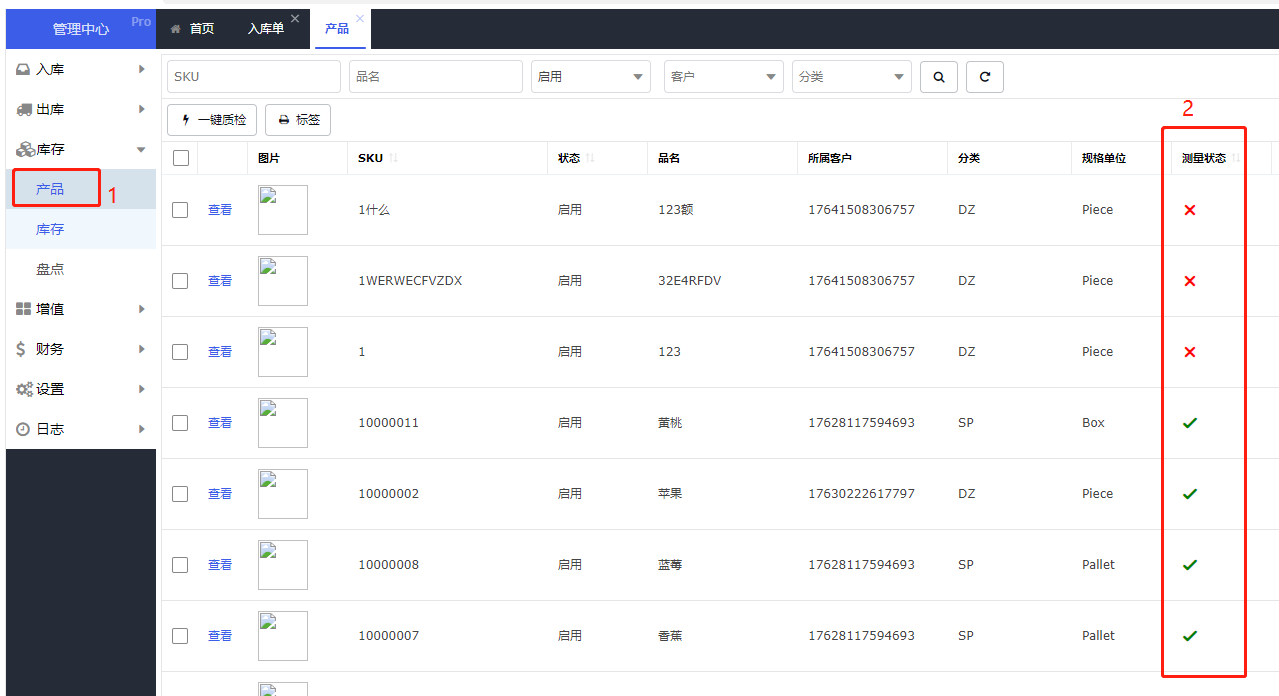Click the 日志 clock icon

(23, 429)
